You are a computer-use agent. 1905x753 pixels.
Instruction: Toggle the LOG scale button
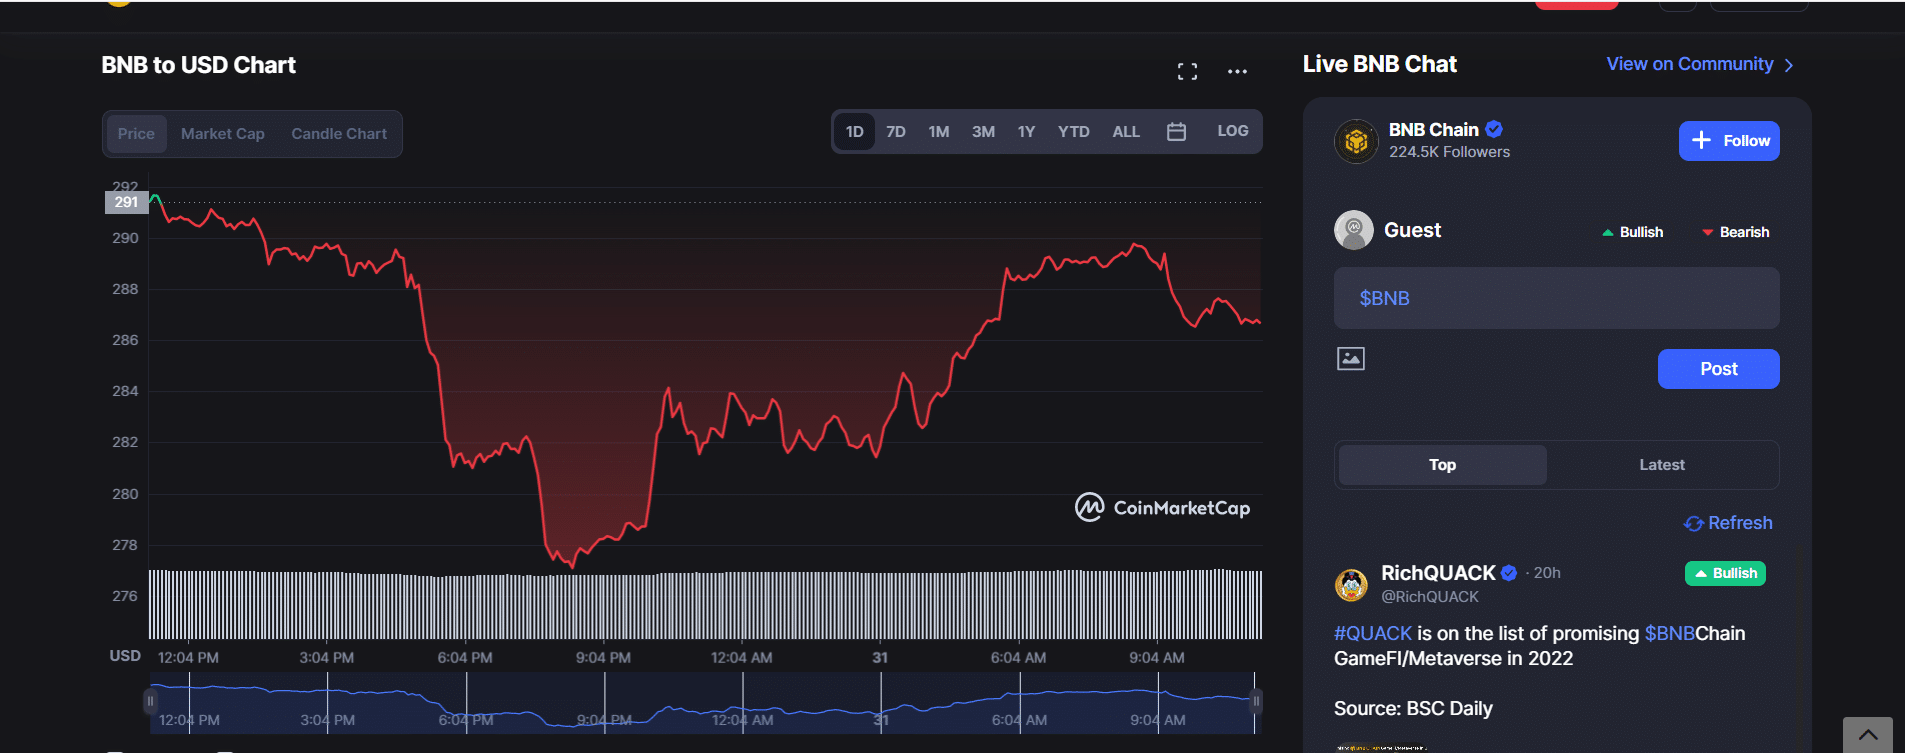coord(1232,131)
